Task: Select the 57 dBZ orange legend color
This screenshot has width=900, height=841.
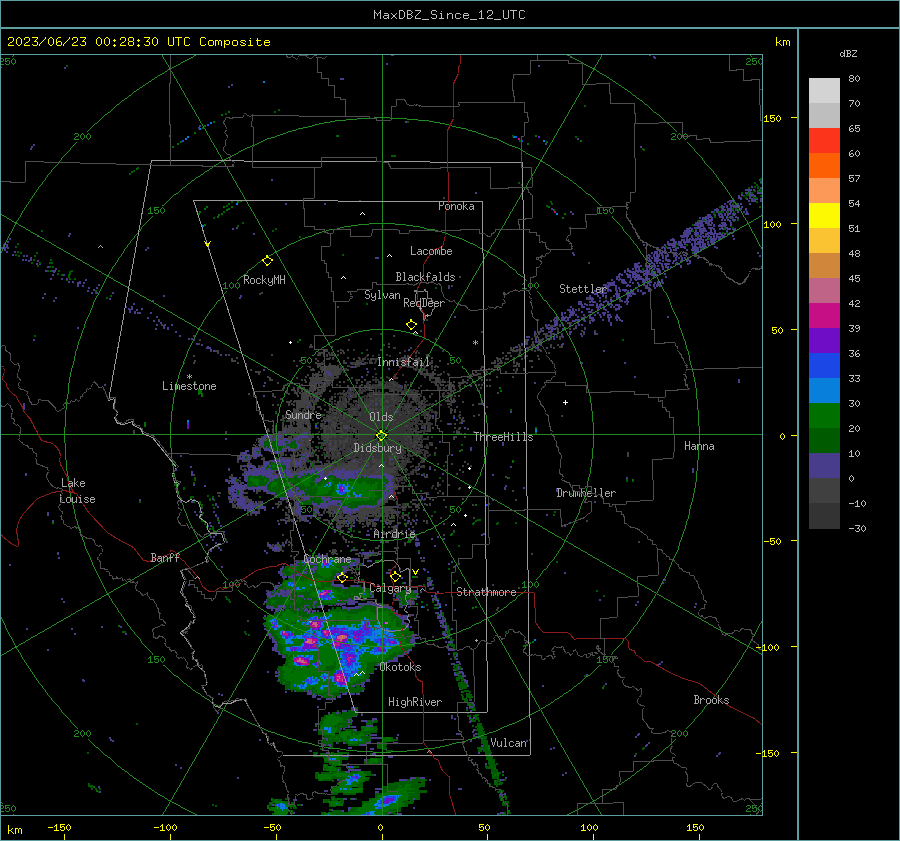Action: coord(824,166)
